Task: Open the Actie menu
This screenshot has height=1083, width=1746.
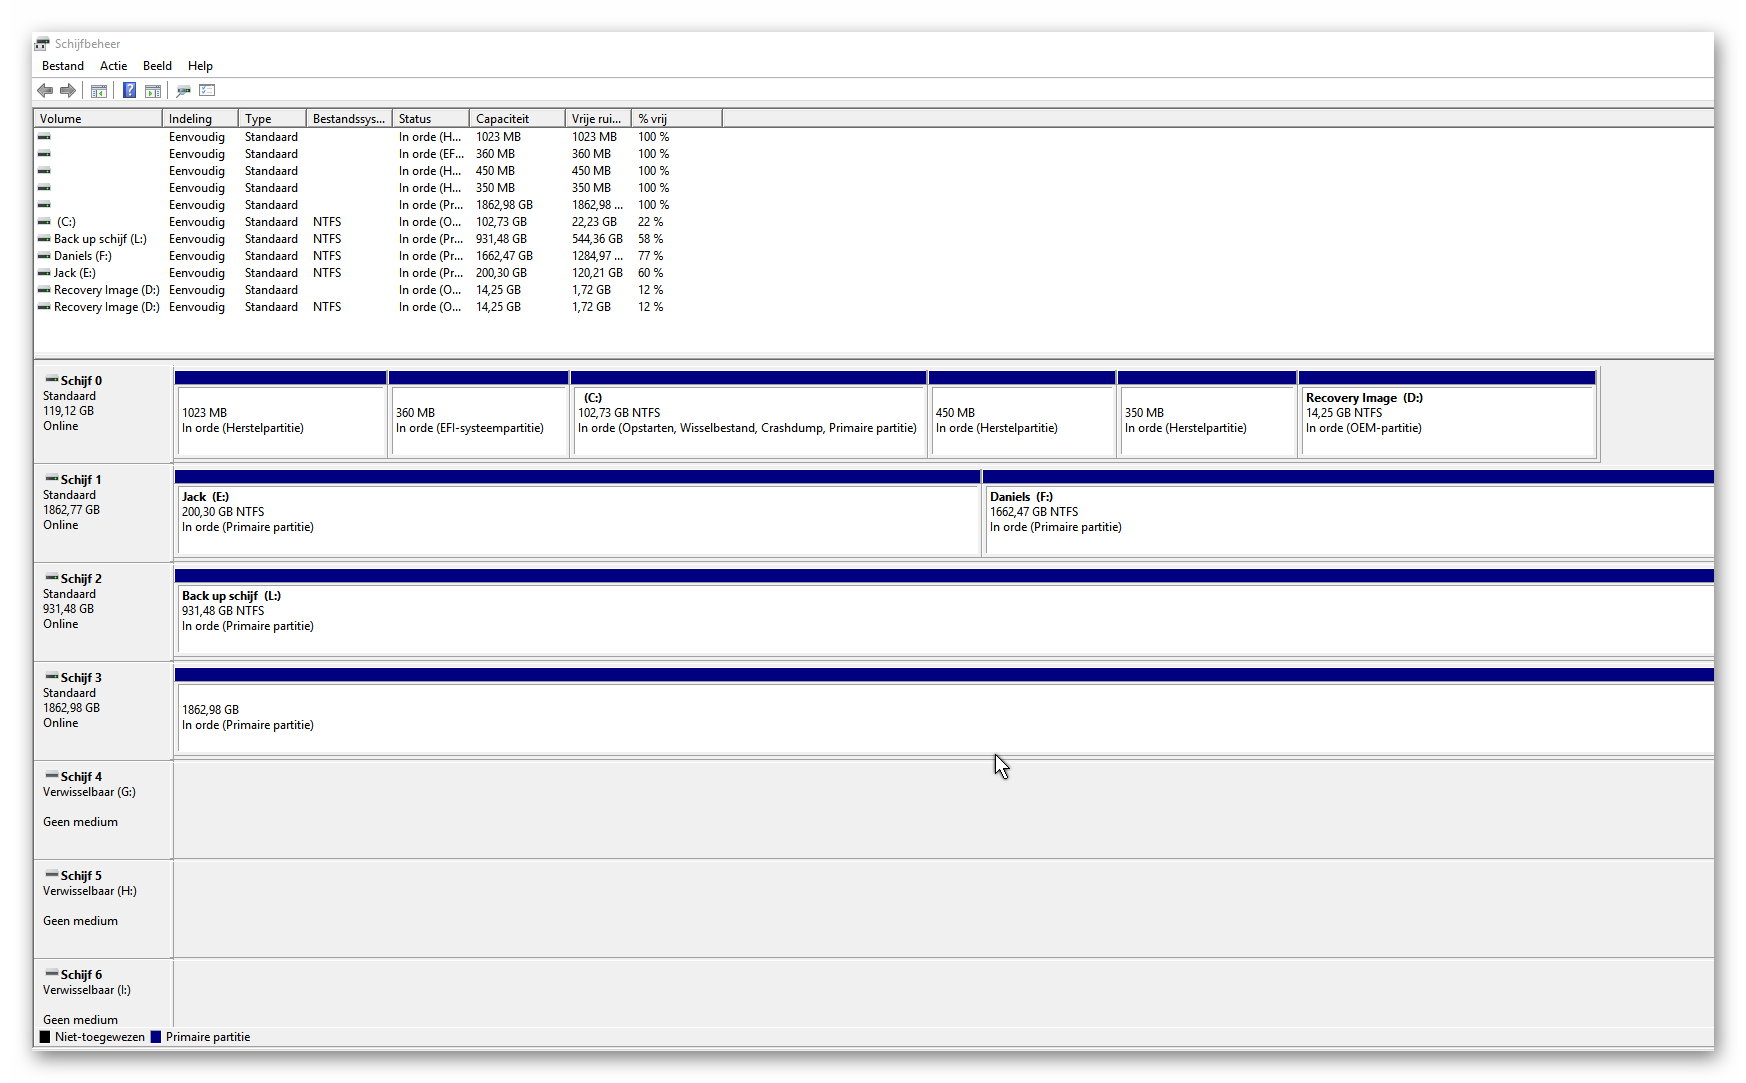Action: pyautogui.click(x=113, y=66)
